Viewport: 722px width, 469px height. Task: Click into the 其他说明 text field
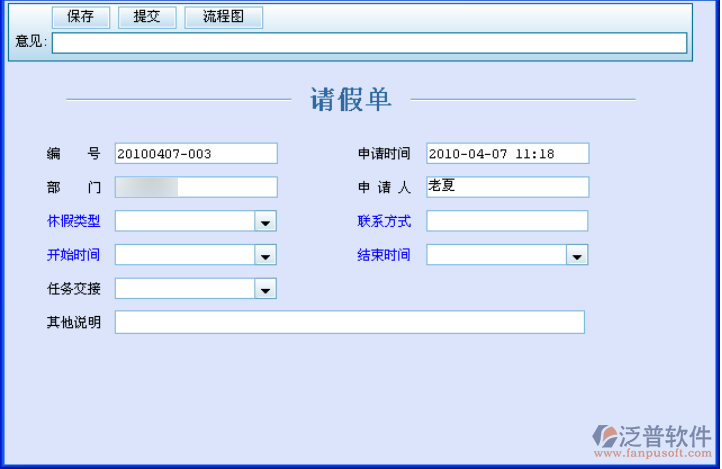(x=349, y=322)
